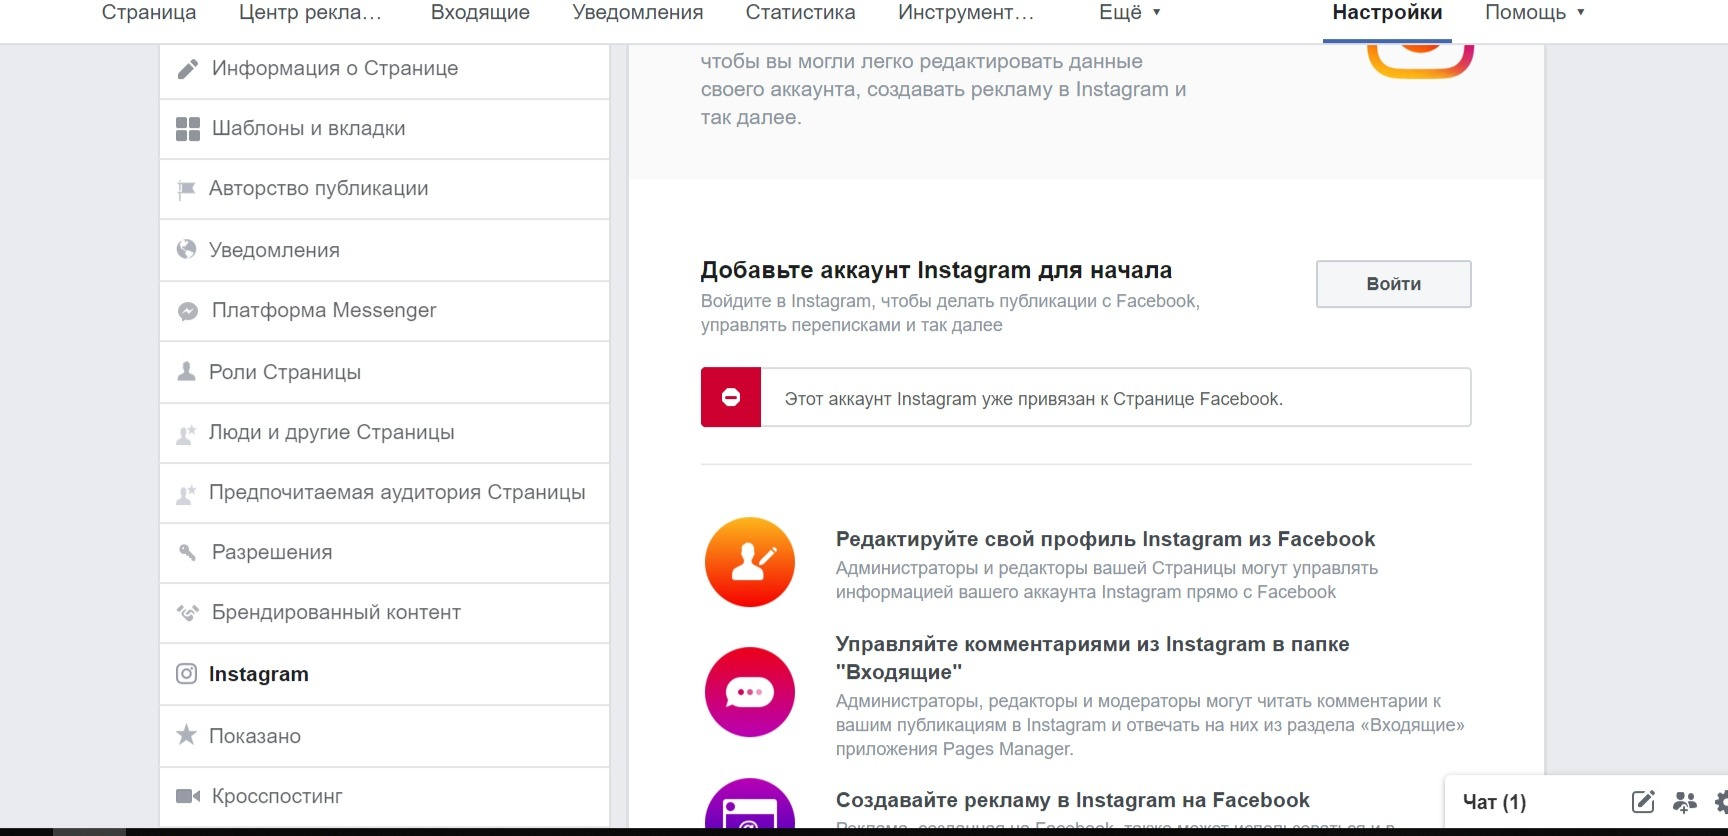The height and width of the screenshot is (836, 1728).
Task: Click the Instagram camera icon in sidebar
Action: (186, 674)
